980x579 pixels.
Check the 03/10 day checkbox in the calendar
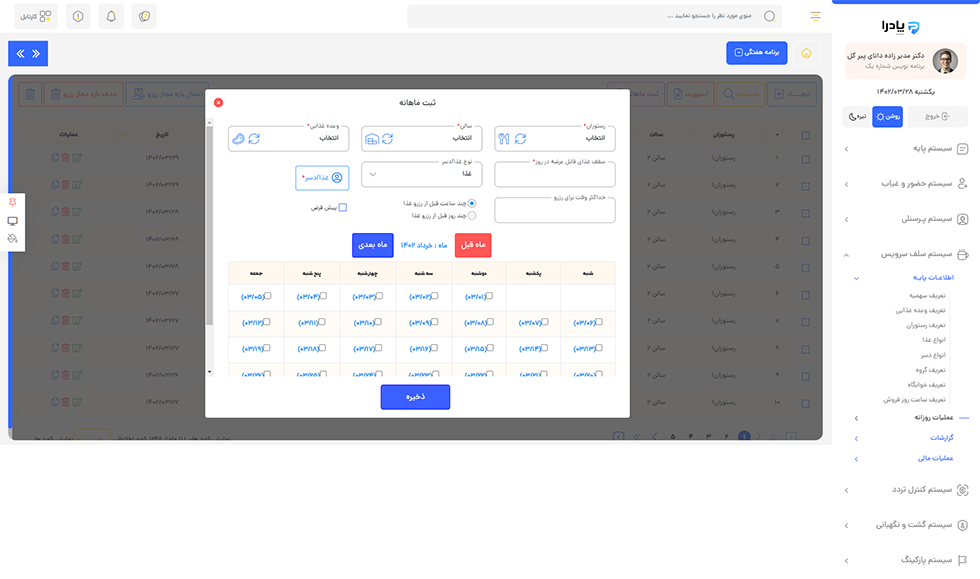click(x=379, y=322)
